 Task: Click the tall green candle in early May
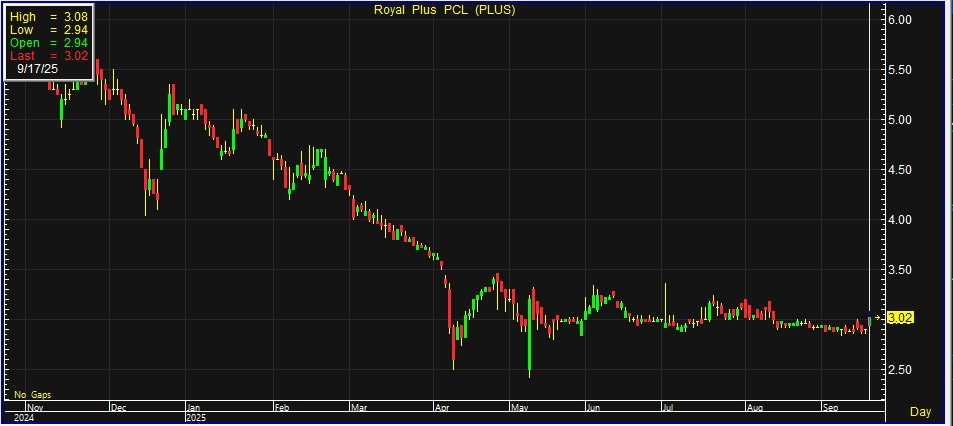(x=528, y=333)
